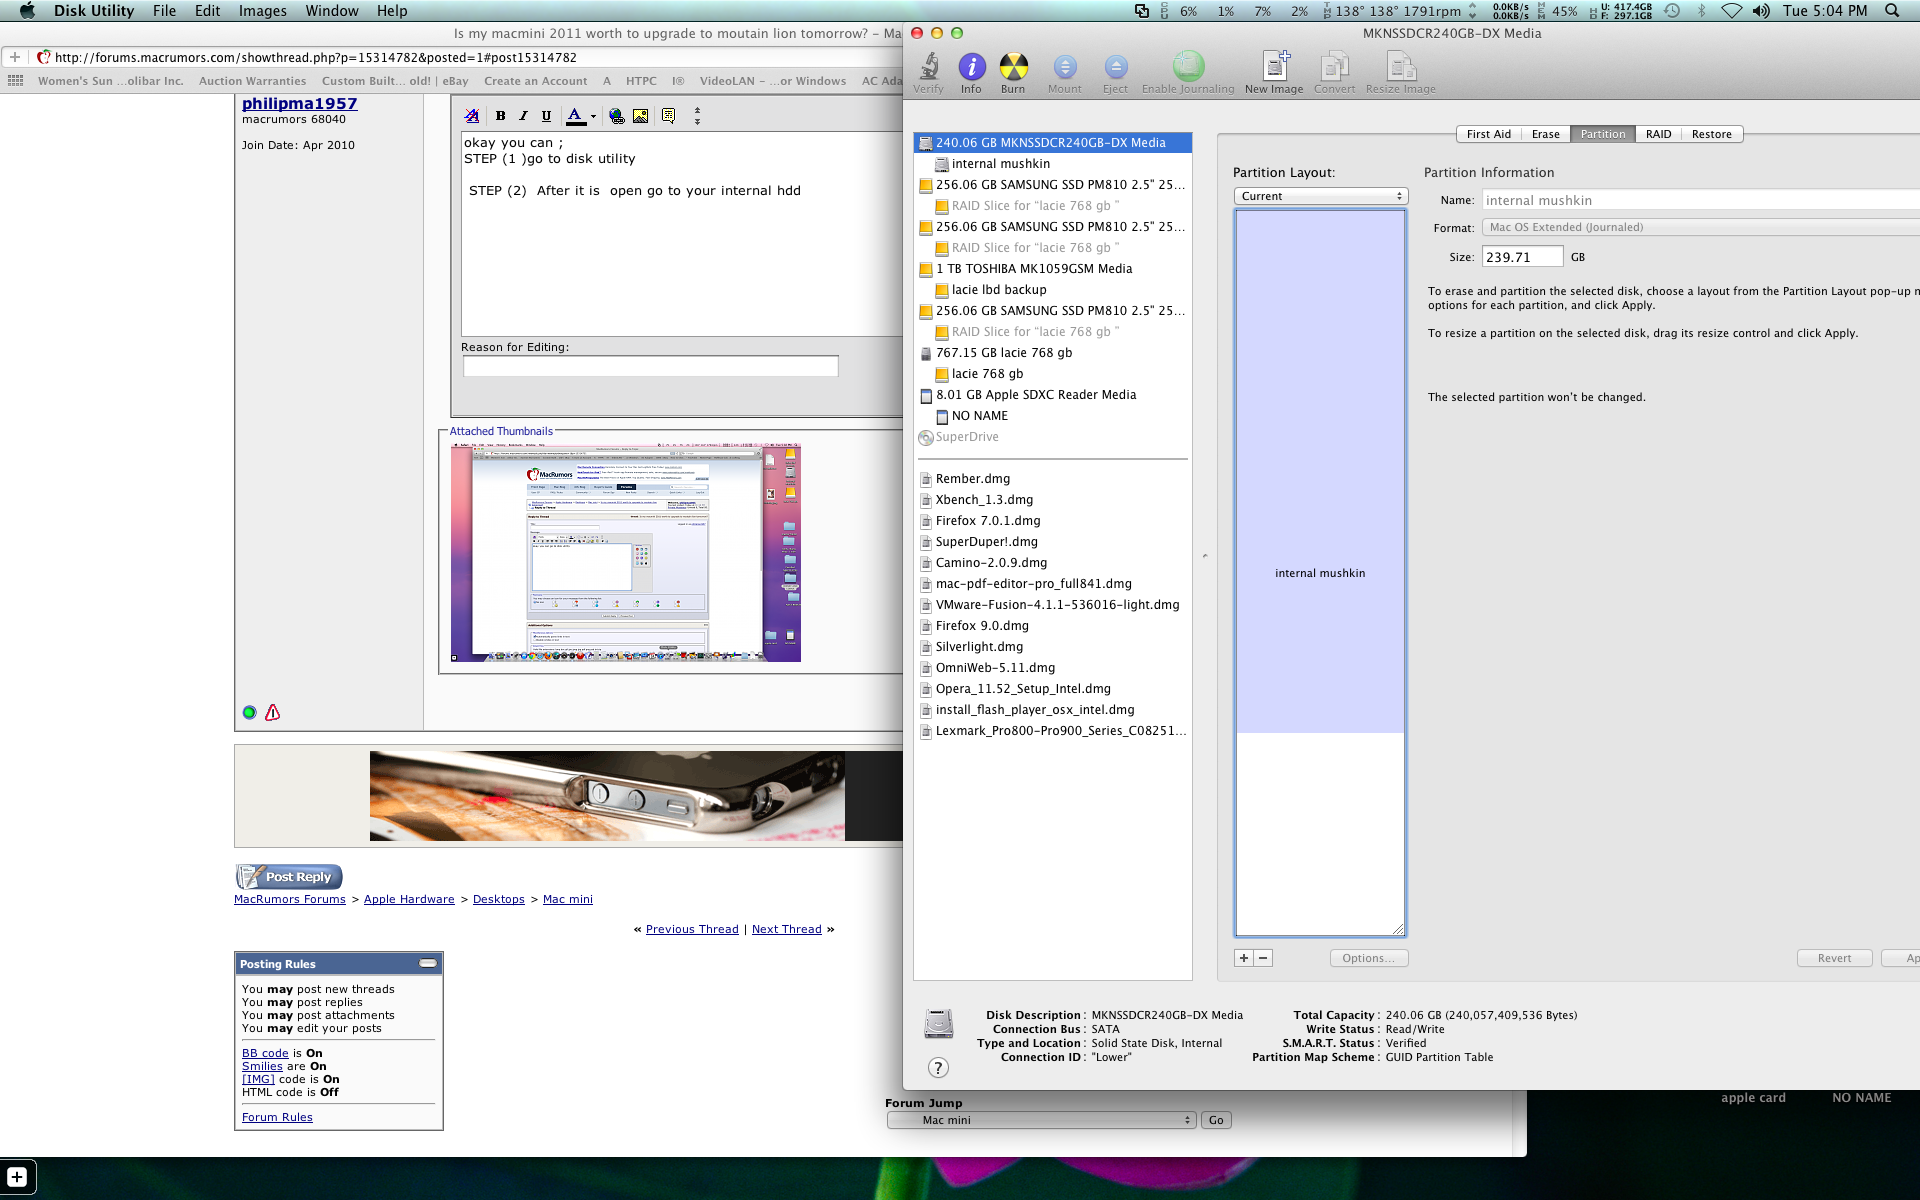Open the Apple Hardware breadcrumb link
The height and width of the screenshot is (1200, 1920).
[x=409, y=899]
